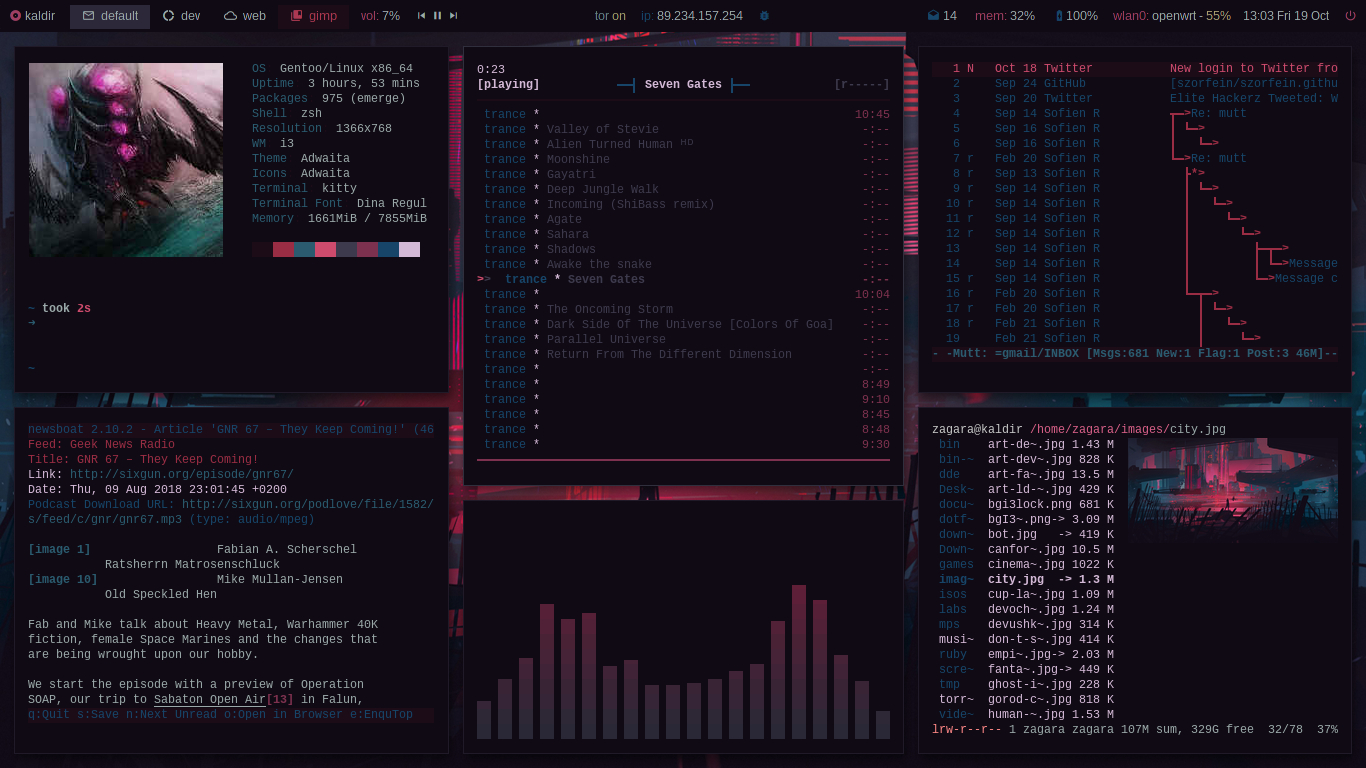This screenshot has height=768, width=1366.
Task: Switch to the gimp workspace
Action: 314,16
